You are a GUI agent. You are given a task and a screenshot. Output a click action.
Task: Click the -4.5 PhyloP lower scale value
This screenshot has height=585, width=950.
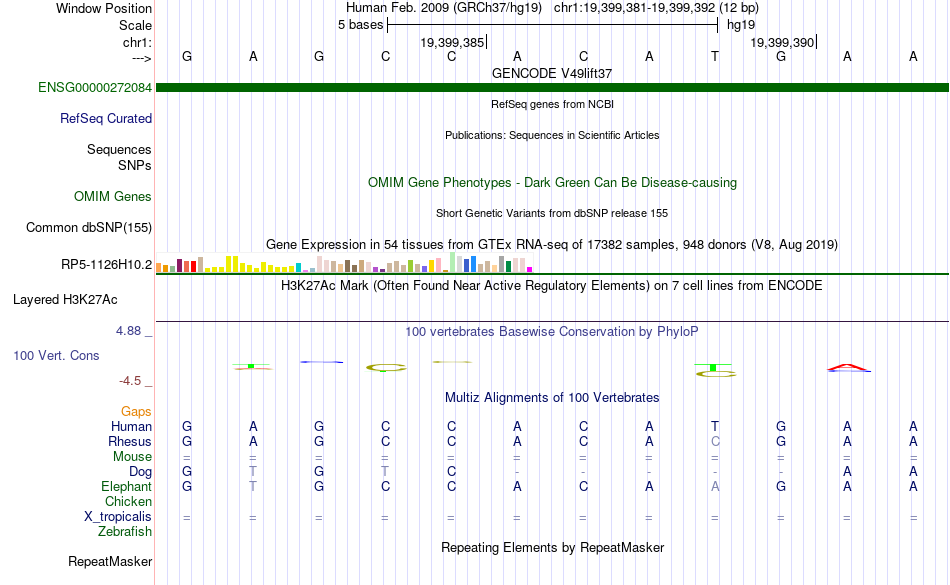click(x=130, y=380)
